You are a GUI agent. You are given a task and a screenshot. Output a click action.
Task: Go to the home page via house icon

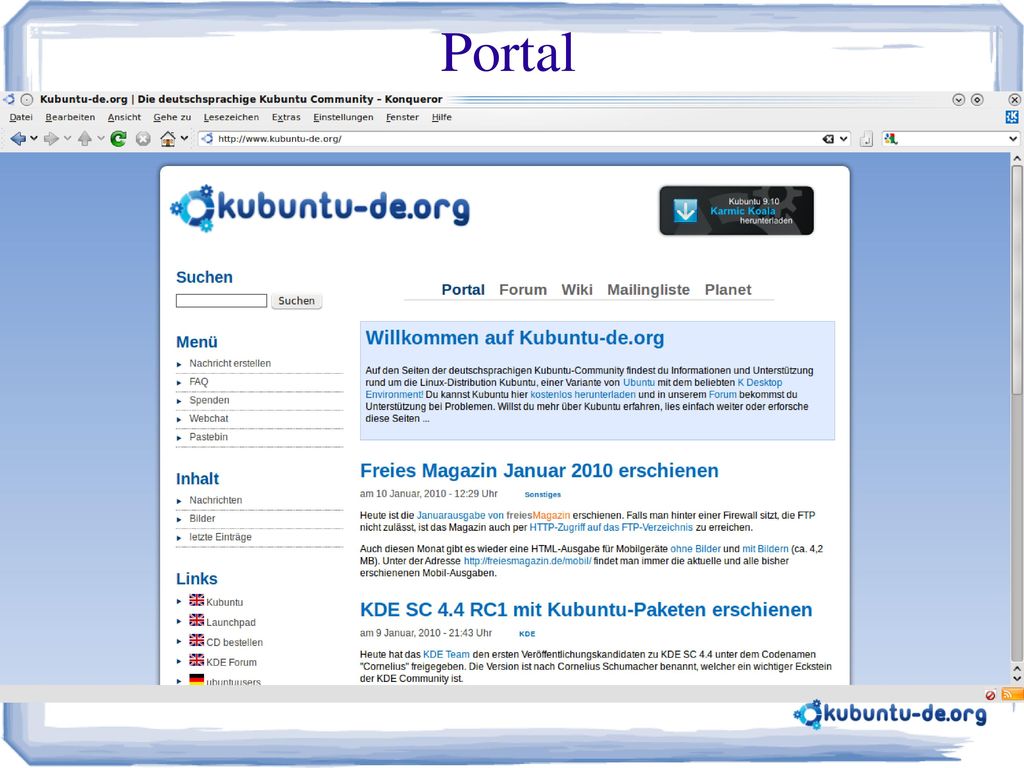[168, 138]
